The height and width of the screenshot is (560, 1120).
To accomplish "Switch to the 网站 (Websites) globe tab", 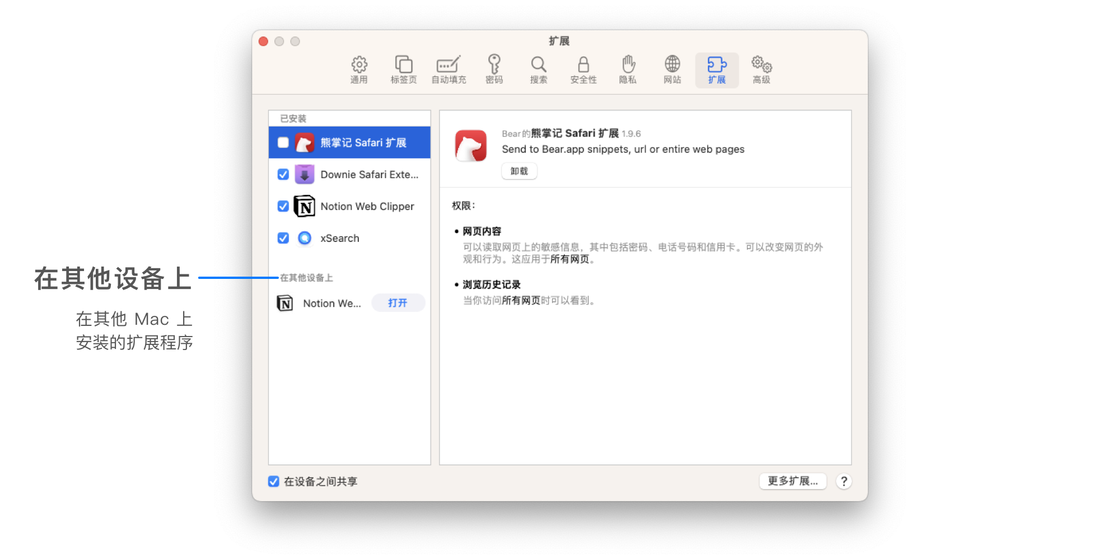I will click(672, 70).
